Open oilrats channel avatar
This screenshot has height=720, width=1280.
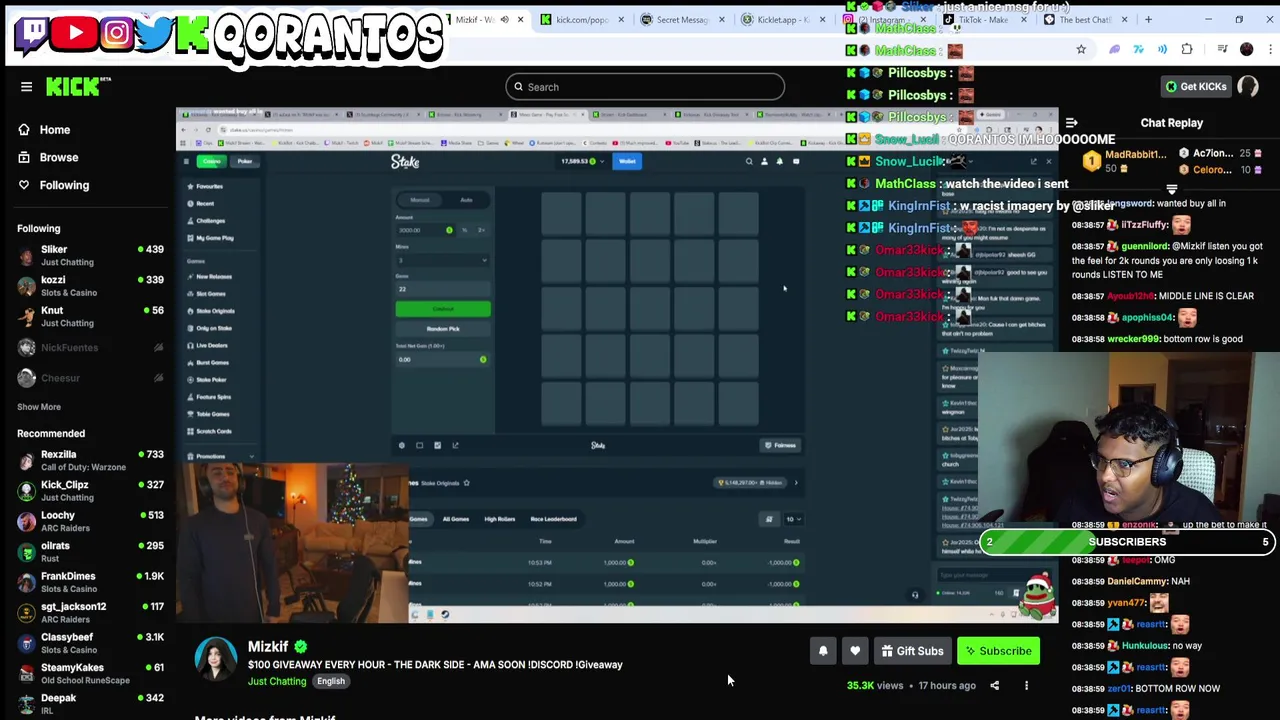coord(26,552)
